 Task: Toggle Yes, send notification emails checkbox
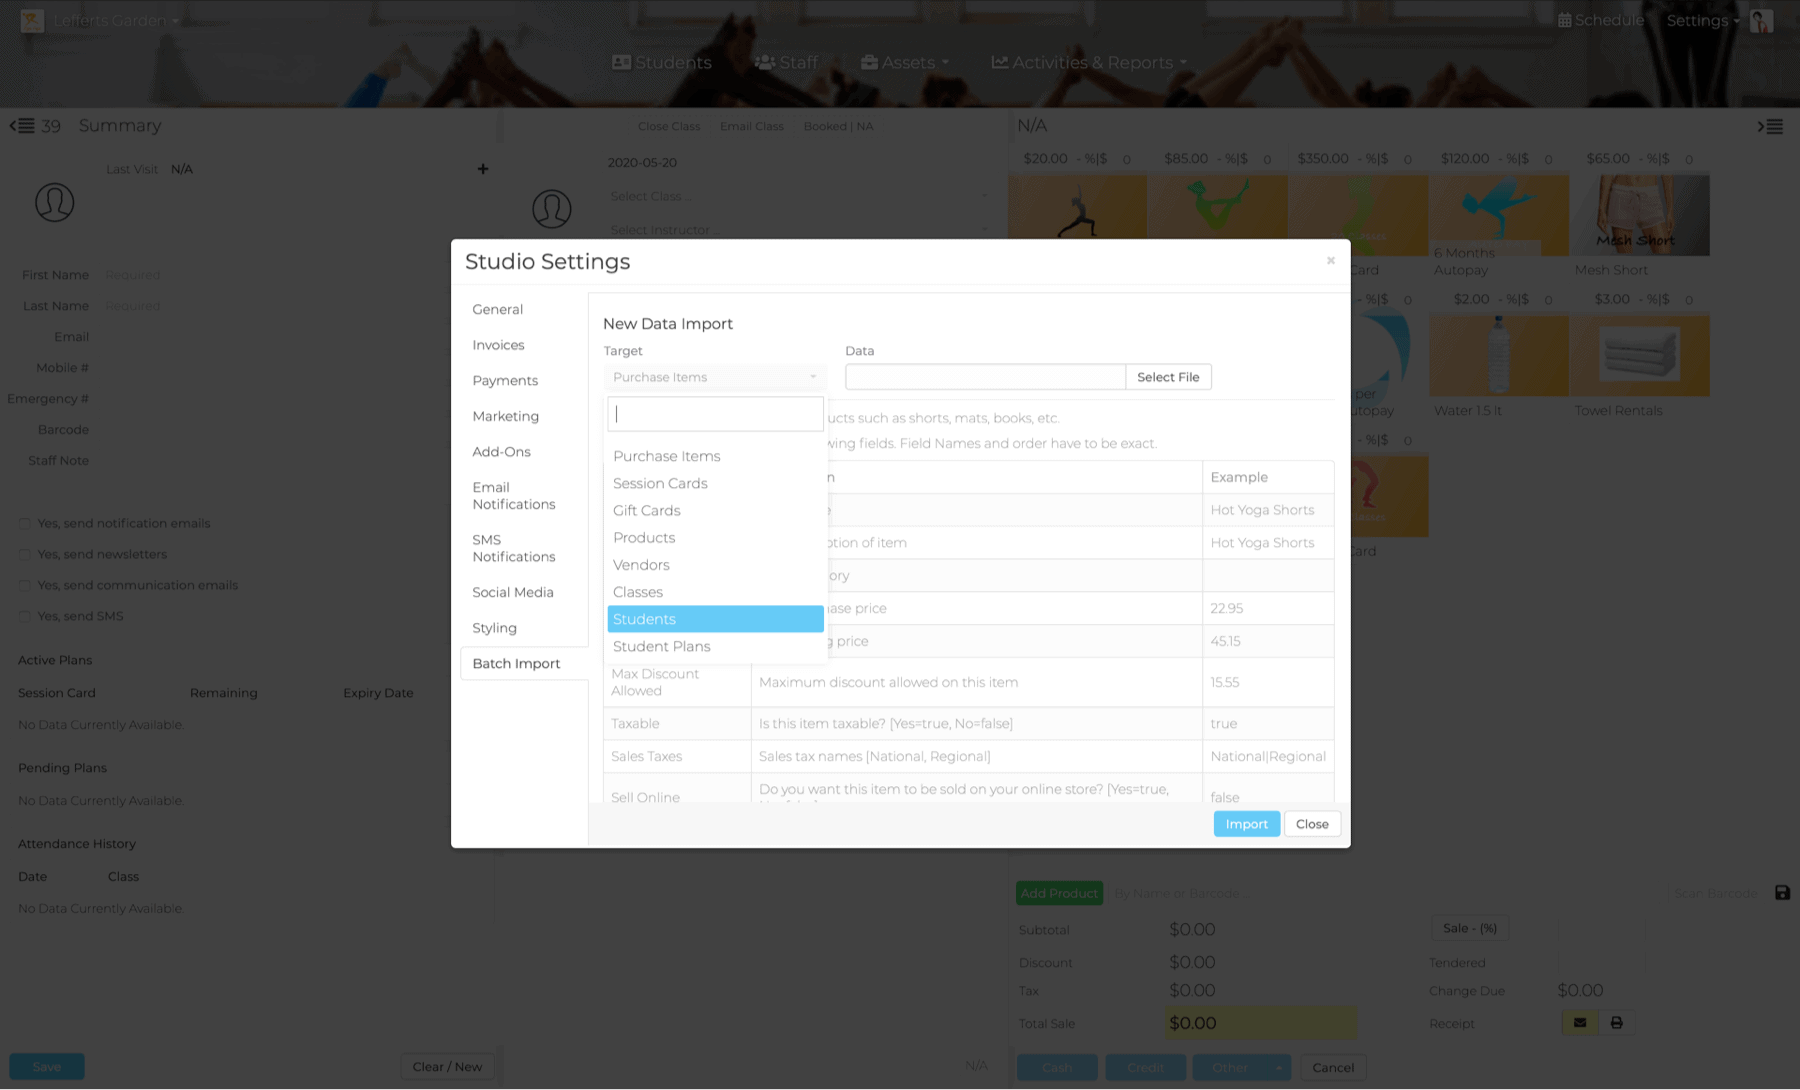[x=24, y=524]
